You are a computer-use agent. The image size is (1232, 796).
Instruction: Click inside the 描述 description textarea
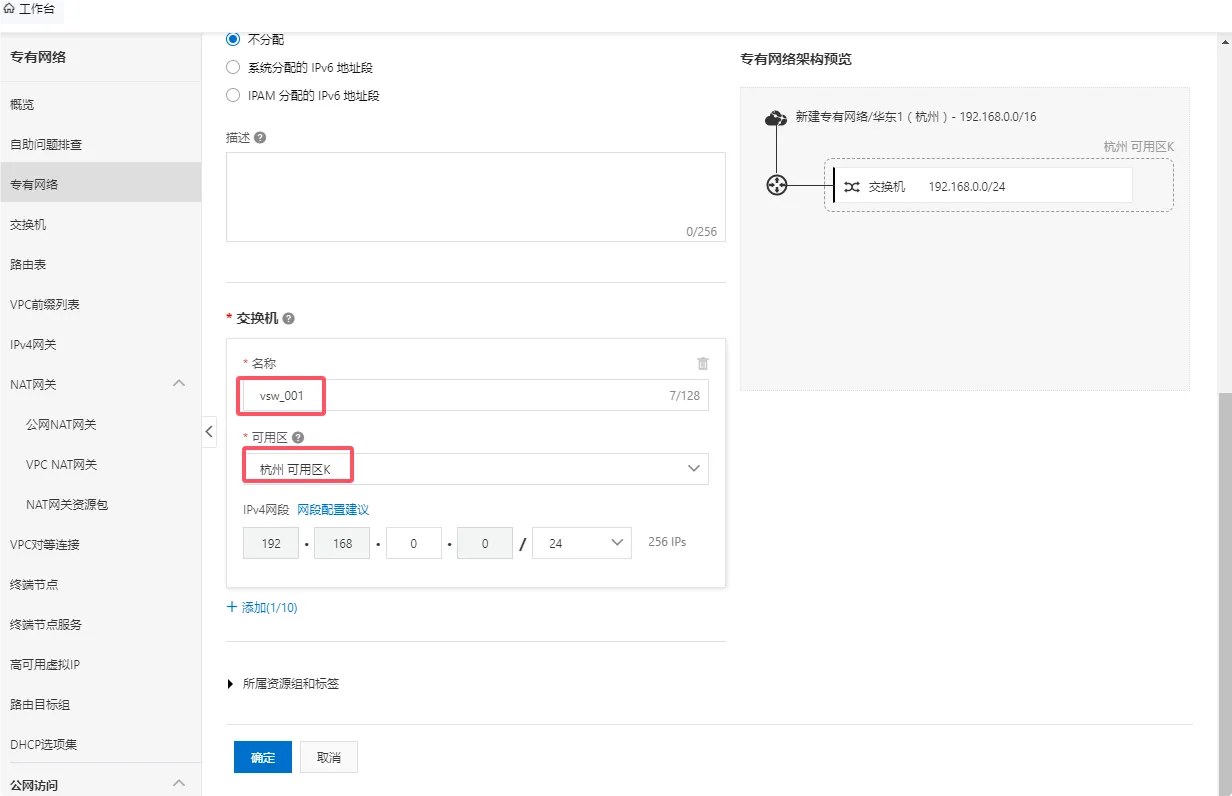pyautogui.click(x=475, y=195)
